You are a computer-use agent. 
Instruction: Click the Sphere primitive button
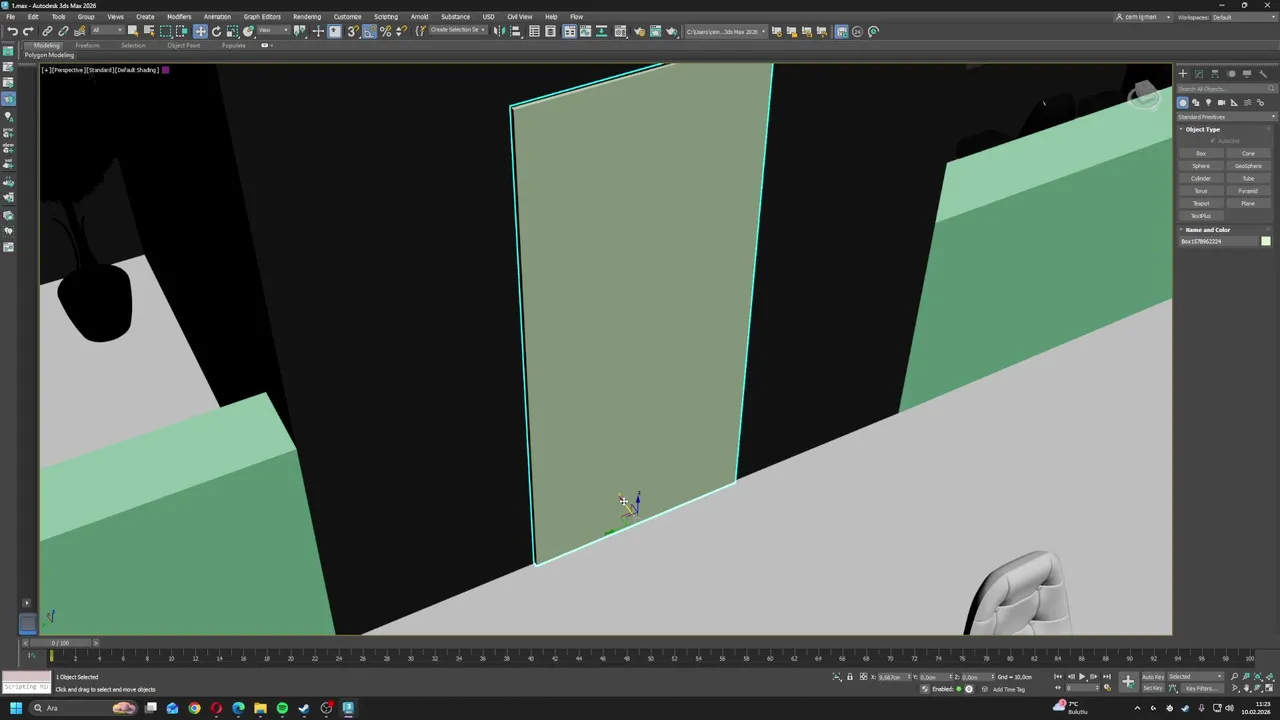pyautogui.click(x=1201, y=166)
